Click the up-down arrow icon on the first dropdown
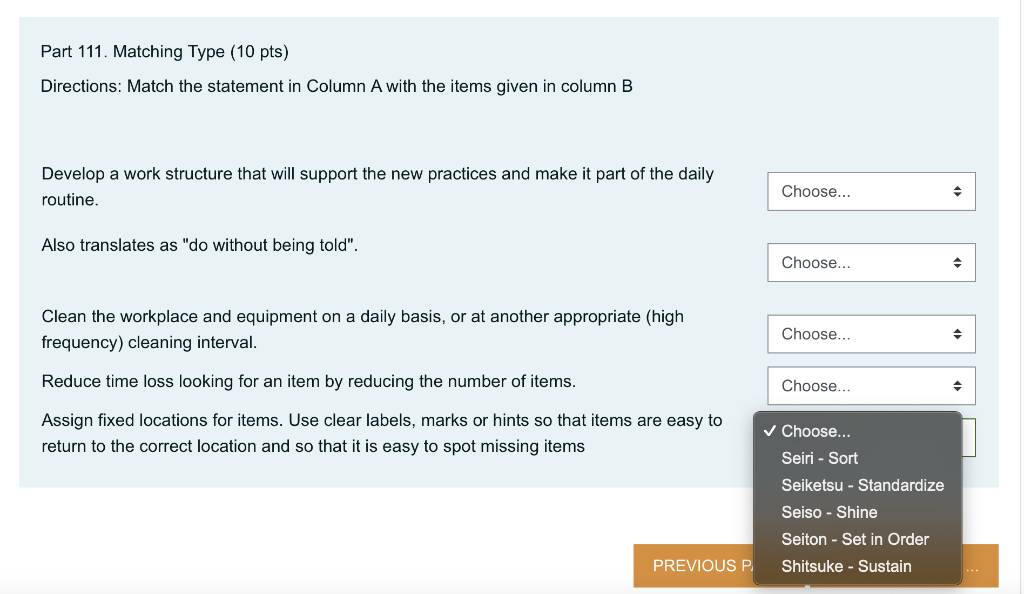The height and width of the screenshot is (594, 1024). (958, 191)
